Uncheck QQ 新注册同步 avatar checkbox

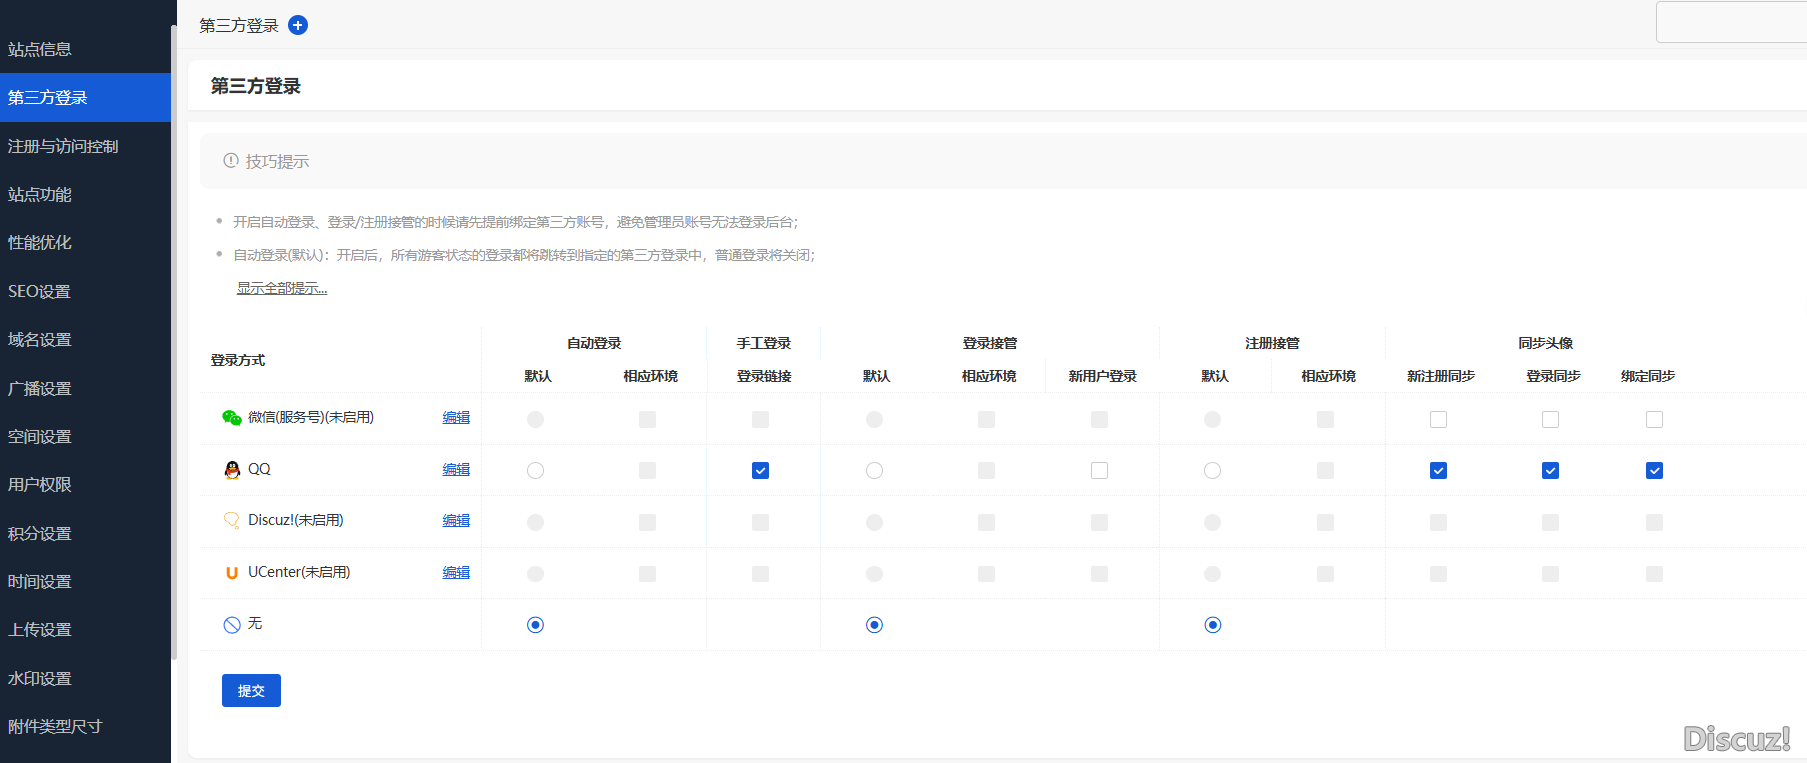click(x=1438, y=471)
